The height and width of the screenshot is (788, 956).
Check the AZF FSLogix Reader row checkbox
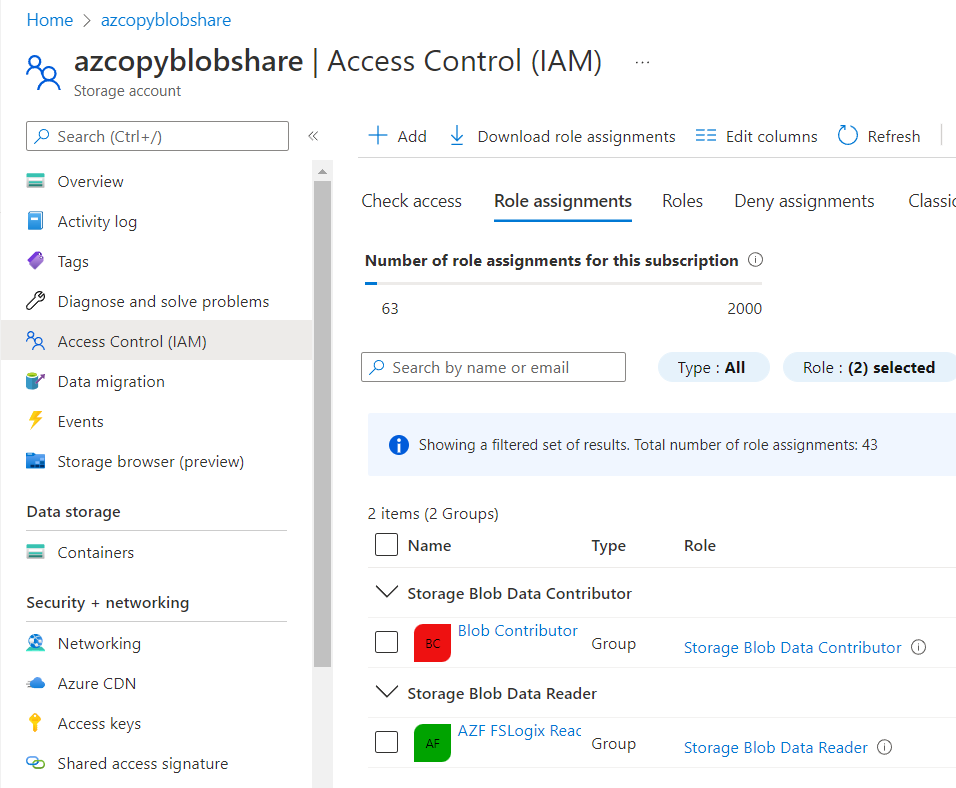[x=387, y=743]
